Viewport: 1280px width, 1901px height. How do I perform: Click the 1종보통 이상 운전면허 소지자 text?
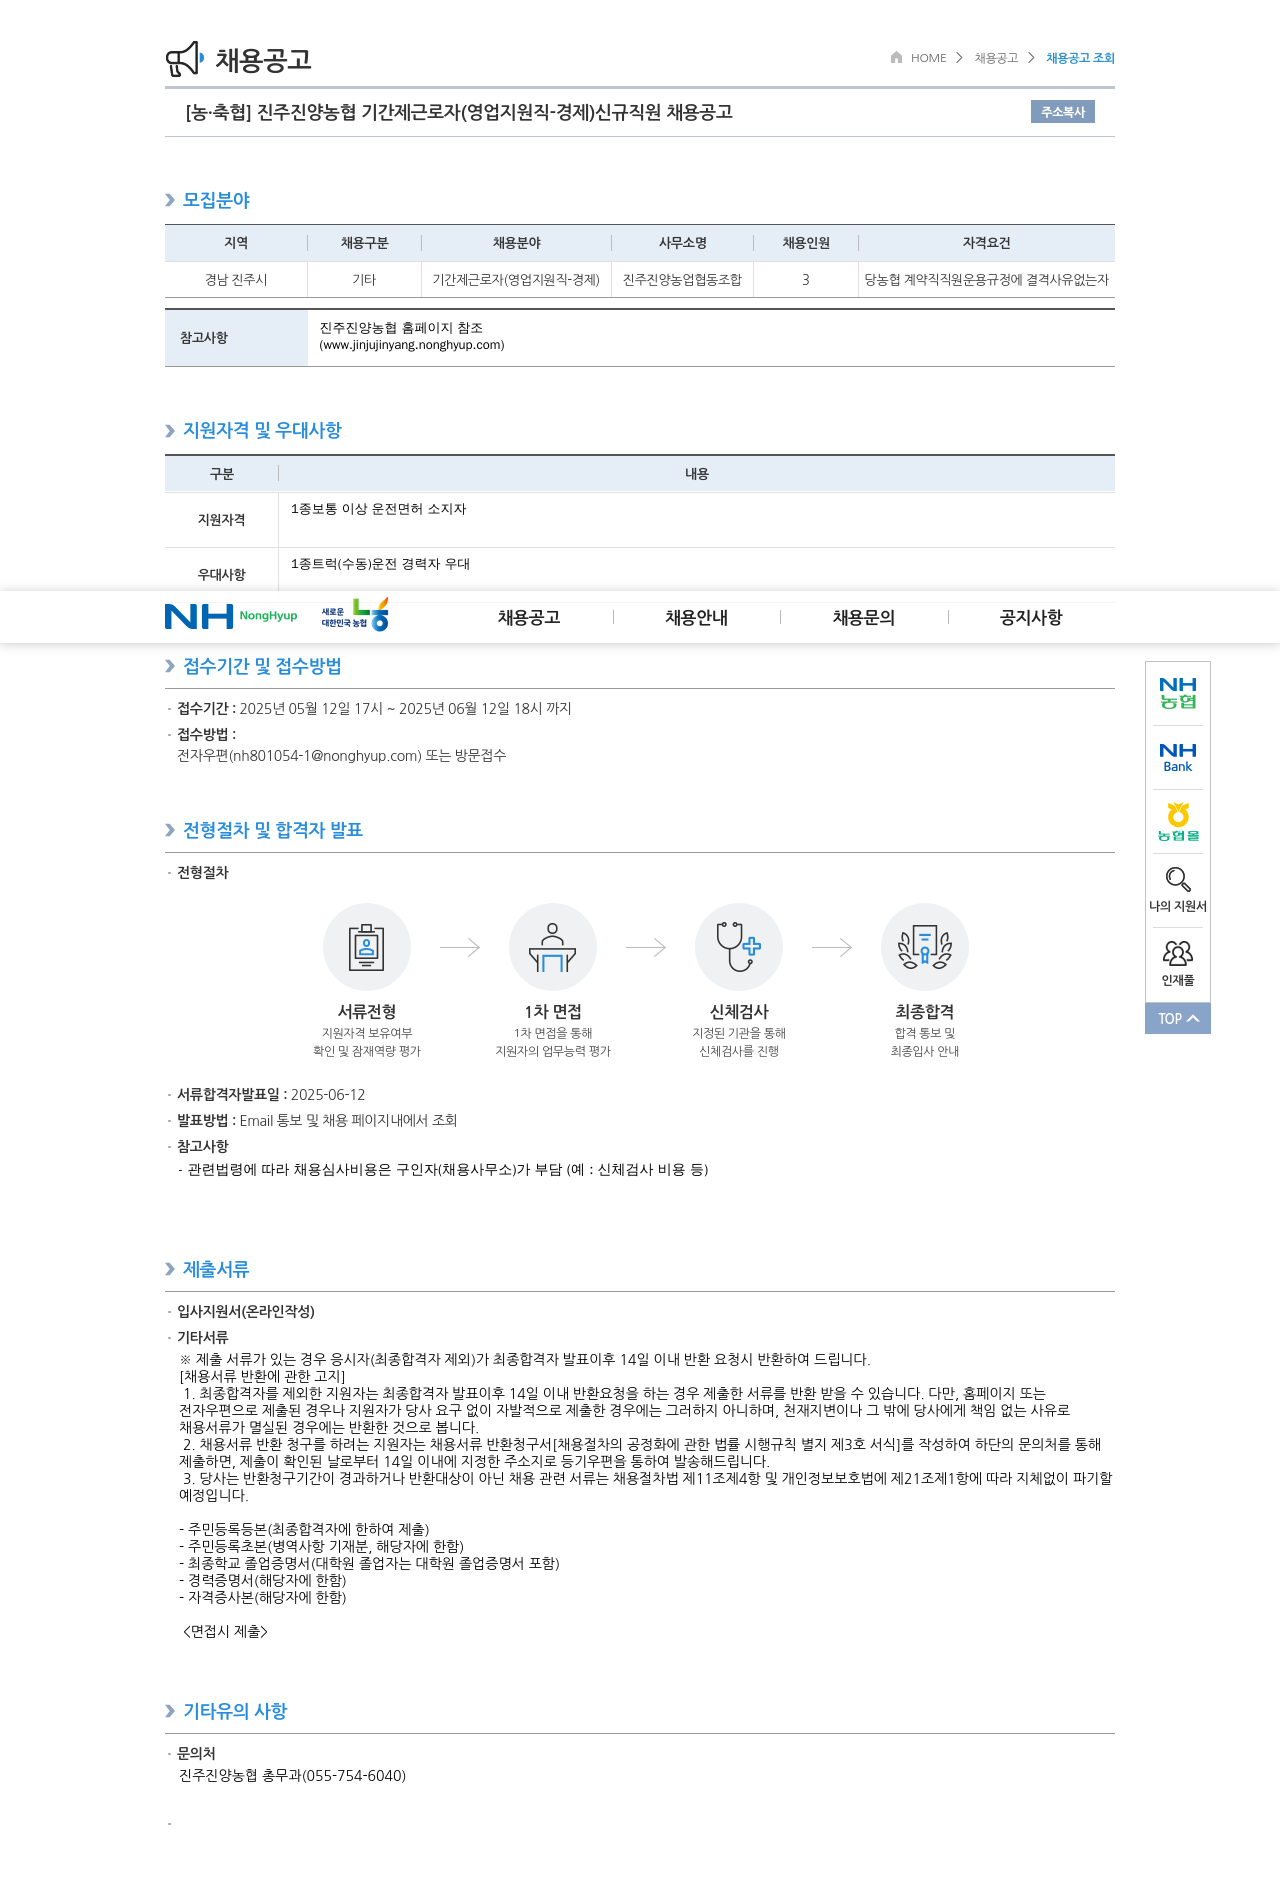coord(378,509)
